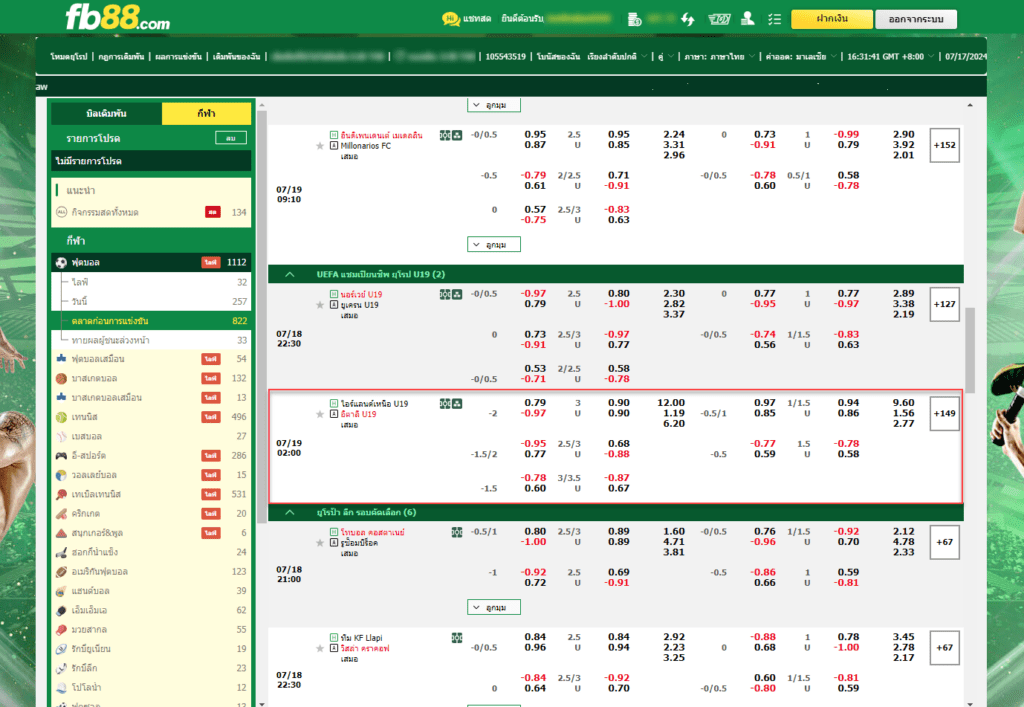Image resolution: width=1024 pixels, height=707 pixels.
Task: Click the gamepad icon beside อี-สปอร์ต
Action: point(61,455)
